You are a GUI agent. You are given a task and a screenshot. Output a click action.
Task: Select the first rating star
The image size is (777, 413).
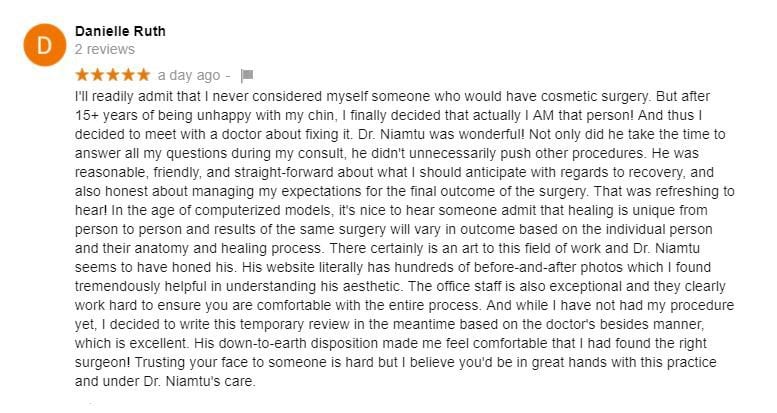pos(82,75)
